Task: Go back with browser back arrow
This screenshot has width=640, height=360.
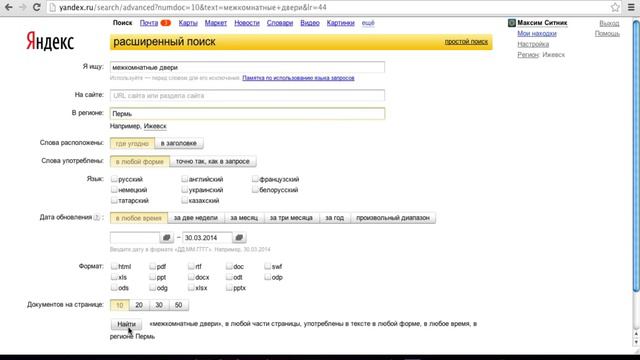Action: (x=9, y=7)
